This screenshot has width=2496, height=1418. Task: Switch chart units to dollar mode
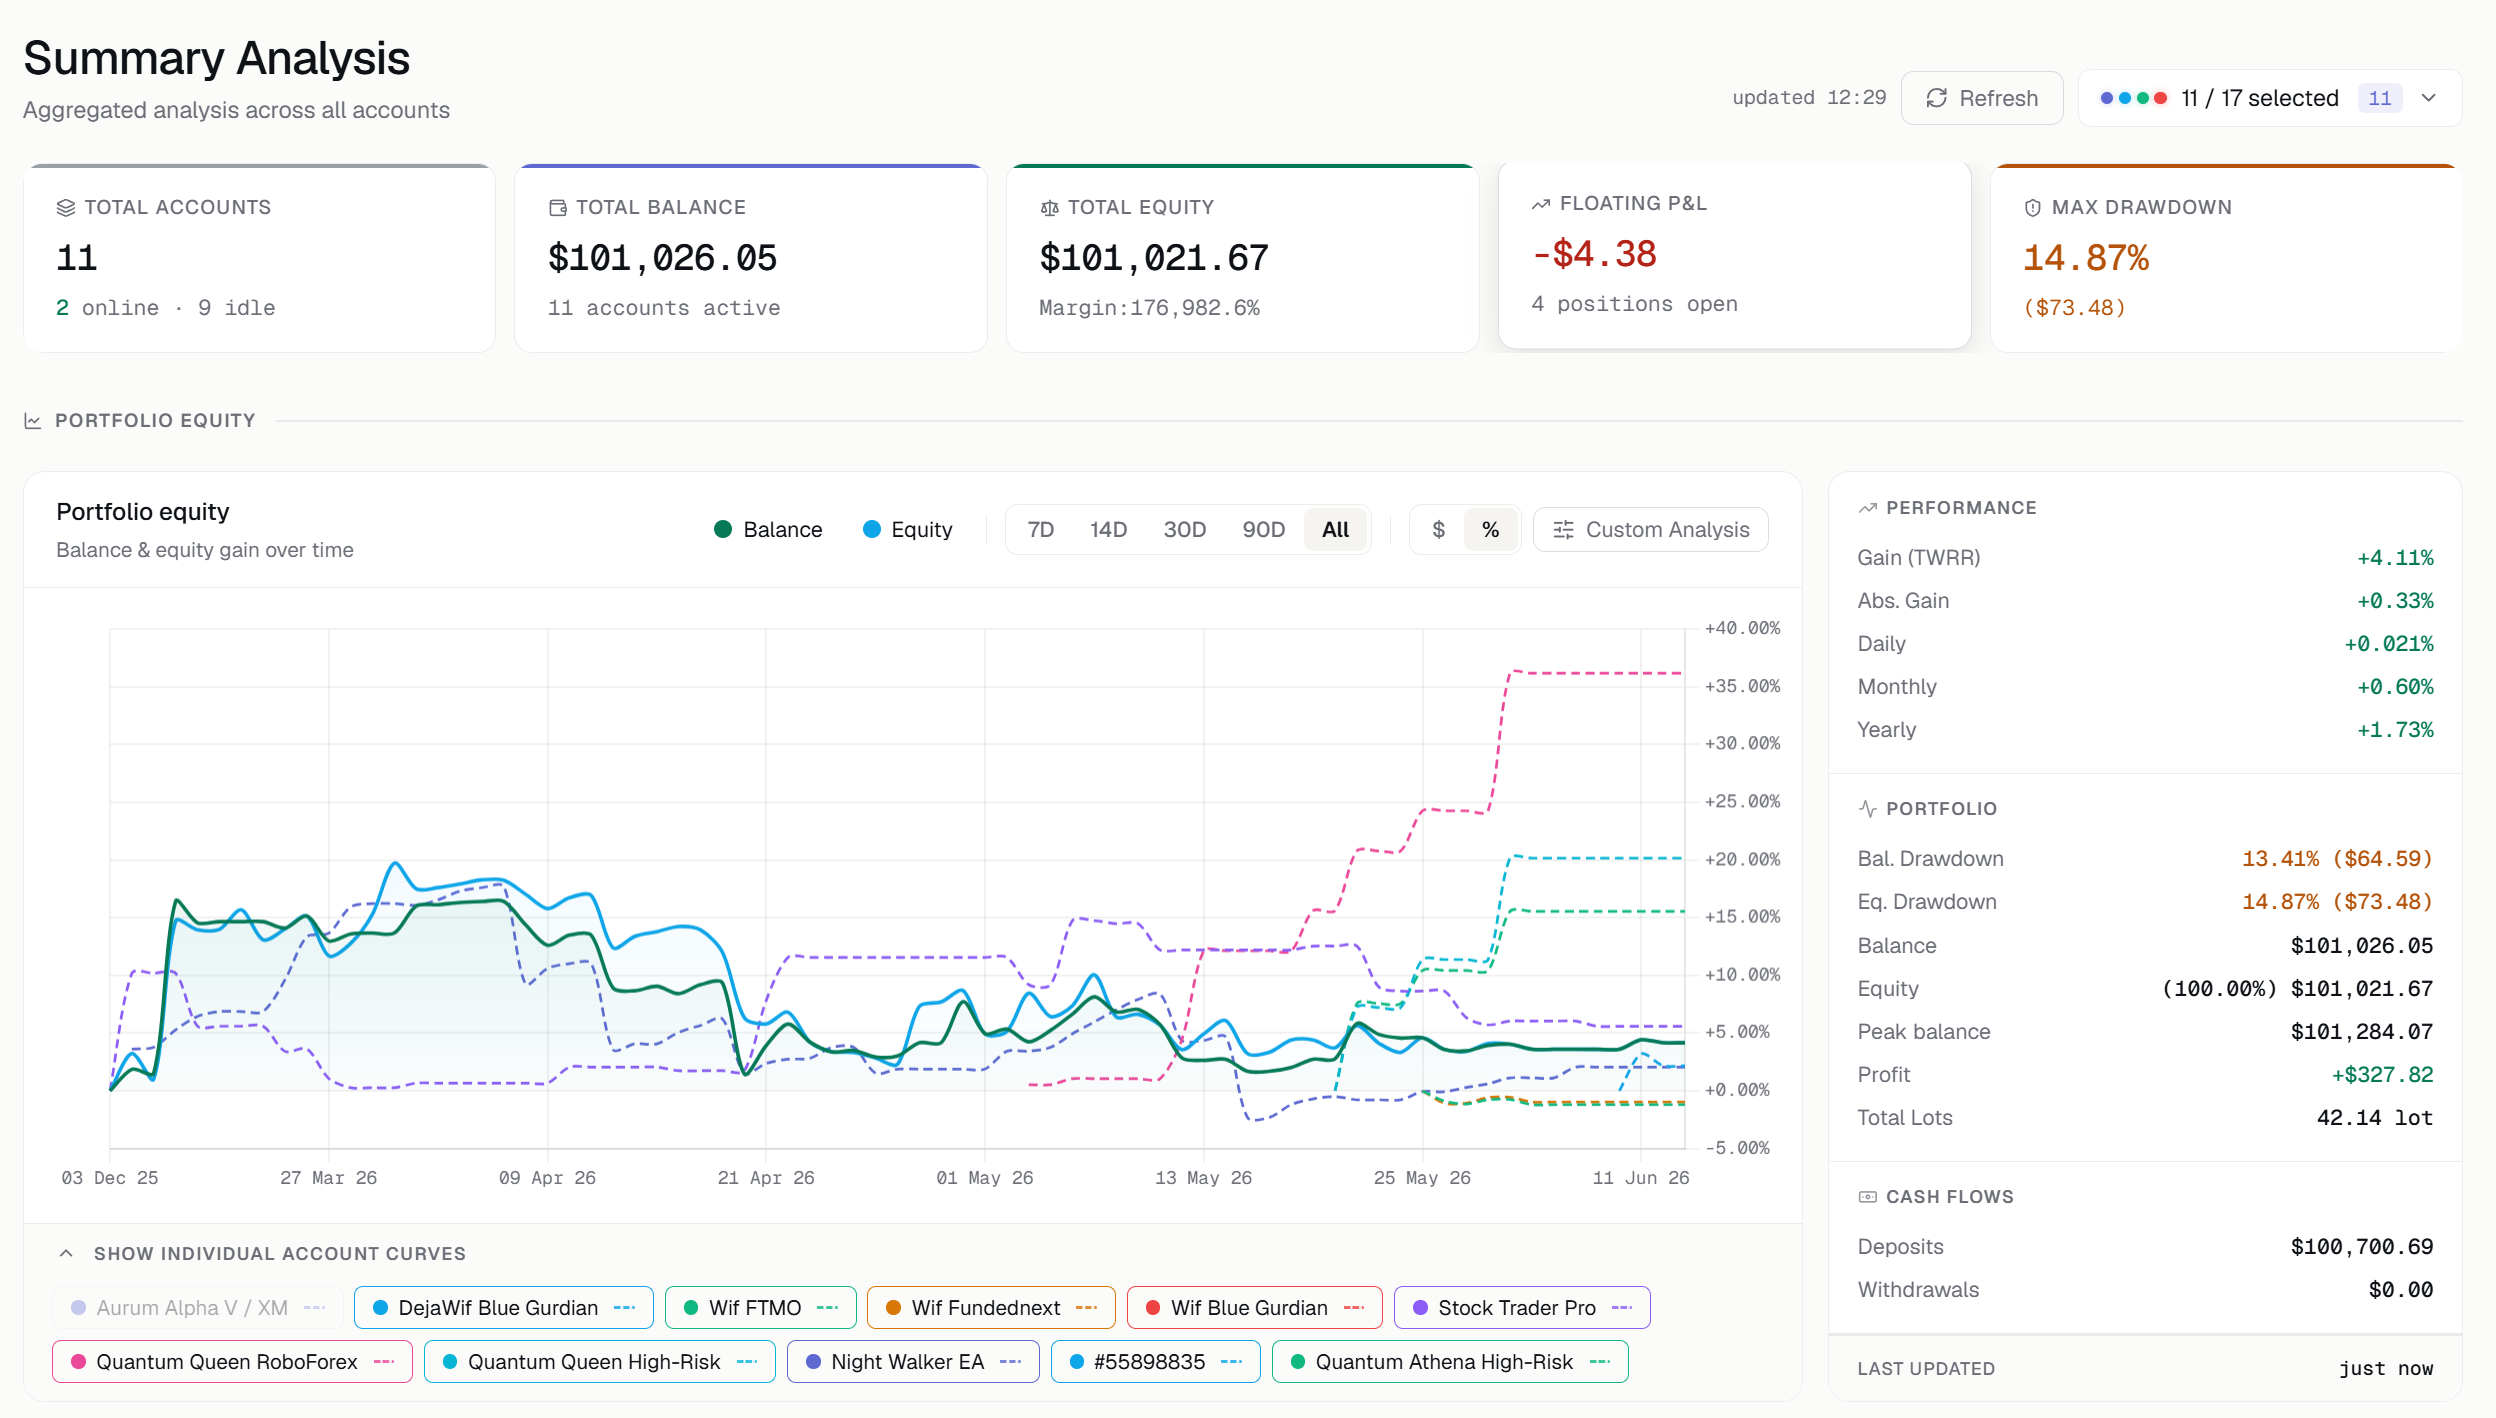point(1438,530)
